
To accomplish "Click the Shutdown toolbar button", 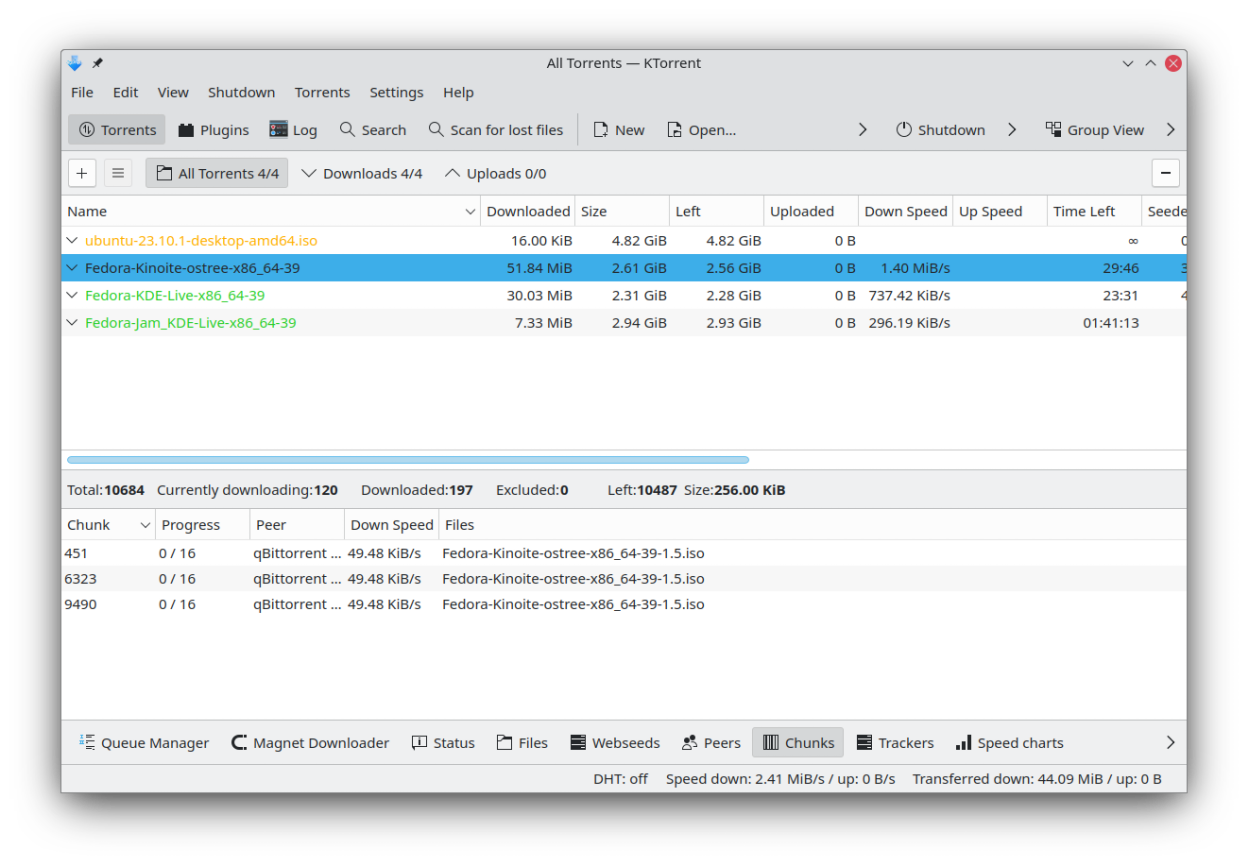I will click(940, 130).
